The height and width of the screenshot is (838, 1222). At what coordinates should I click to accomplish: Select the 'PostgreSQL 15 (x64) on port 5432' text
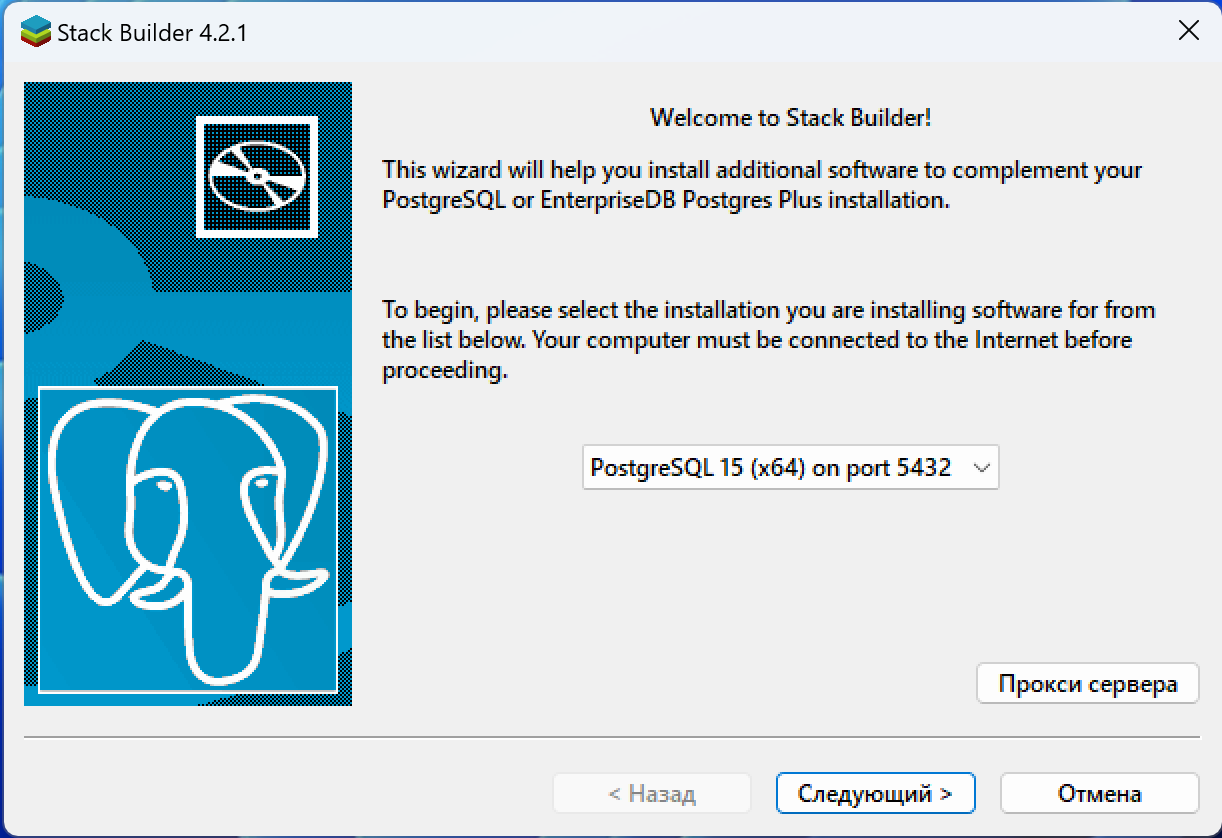click(x=770, y=467)
